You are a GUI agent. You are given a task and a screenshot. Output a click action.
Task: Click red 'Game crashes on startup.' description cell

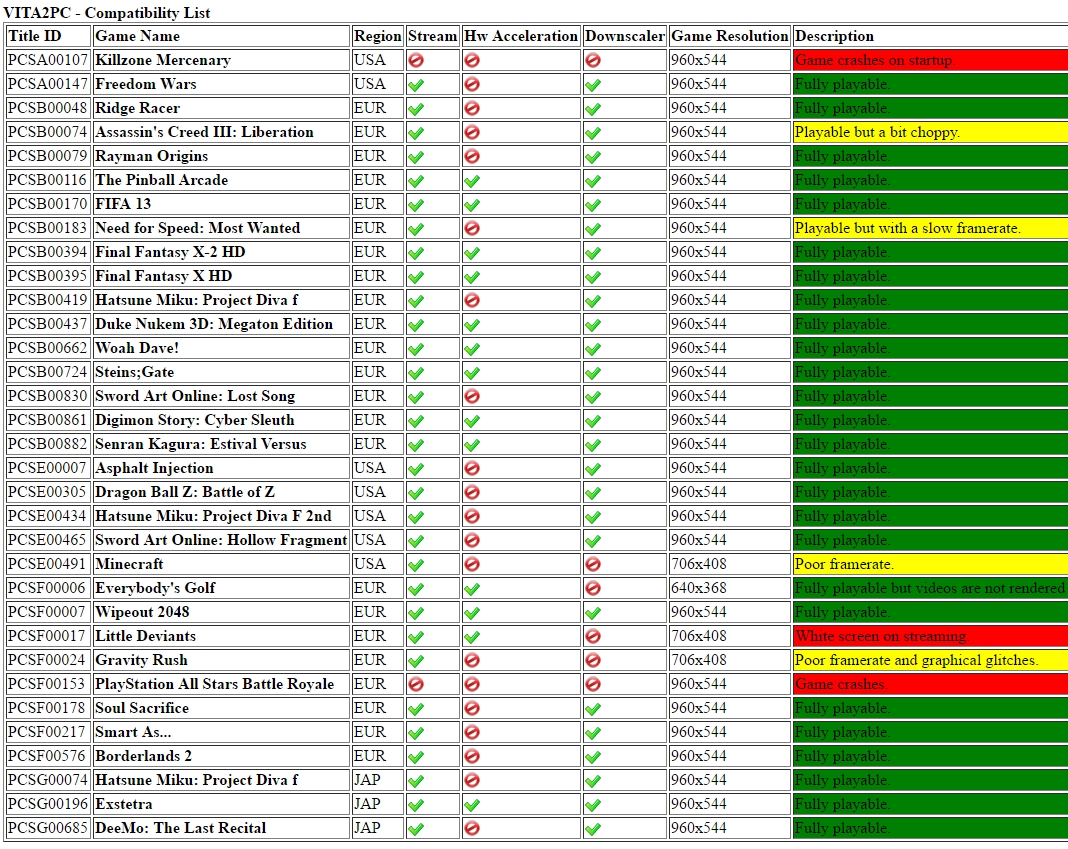click(930, 60)
